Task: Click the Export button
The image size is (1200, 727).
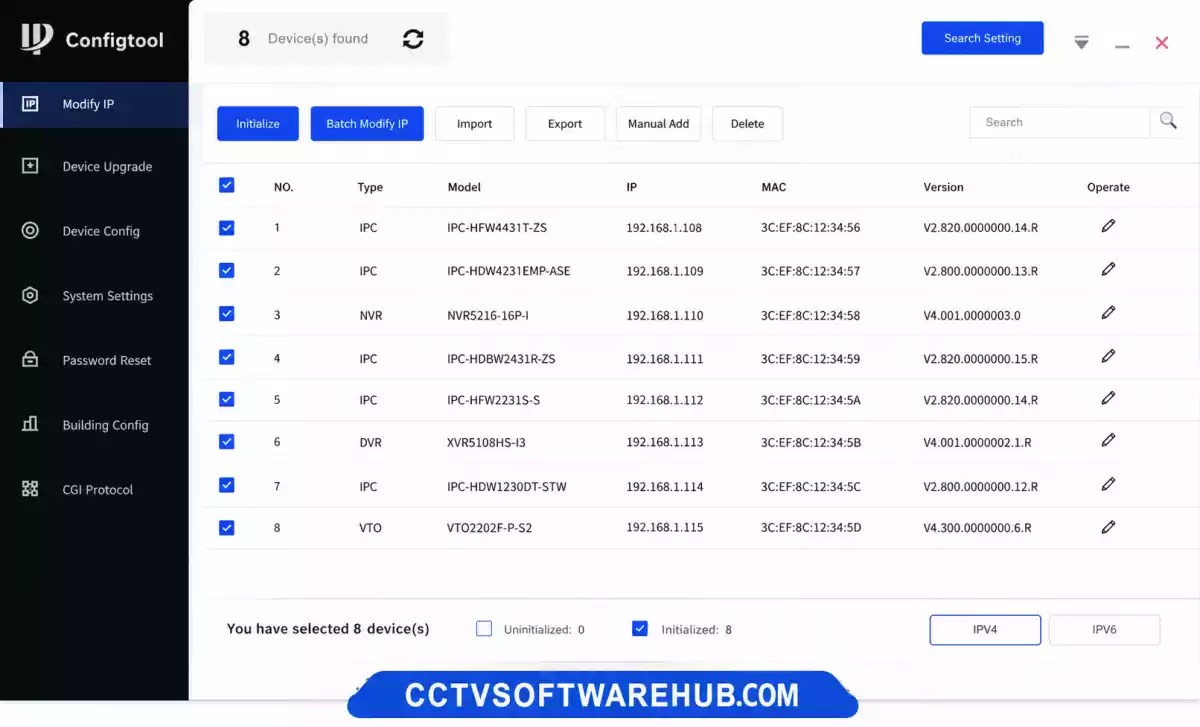Action: [565, 123]
